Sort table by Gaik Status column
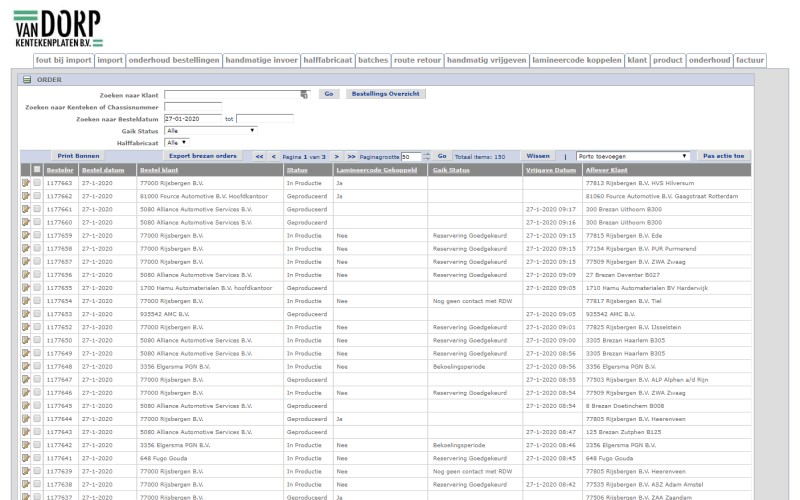Viewport: 800px width, 500px height. pyautogui.click(x=451, y=170)
